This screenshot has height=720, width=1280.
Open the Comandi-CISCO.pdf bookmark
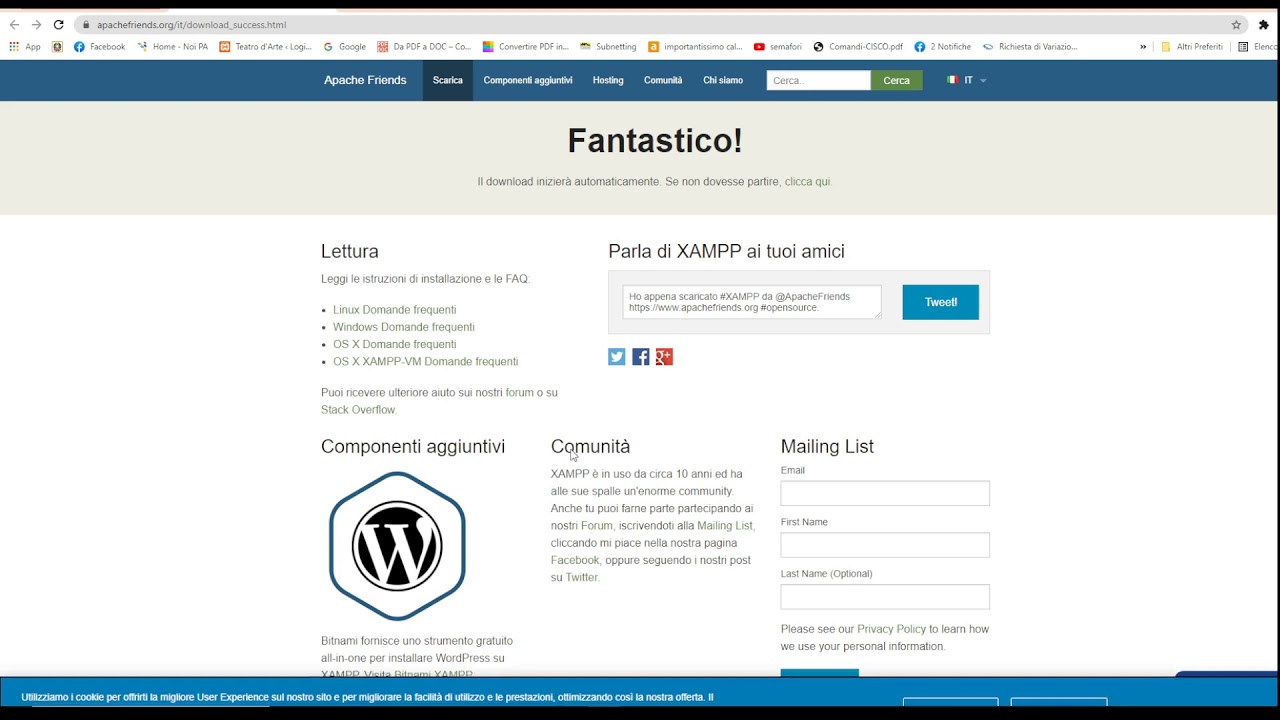(858, 47)
